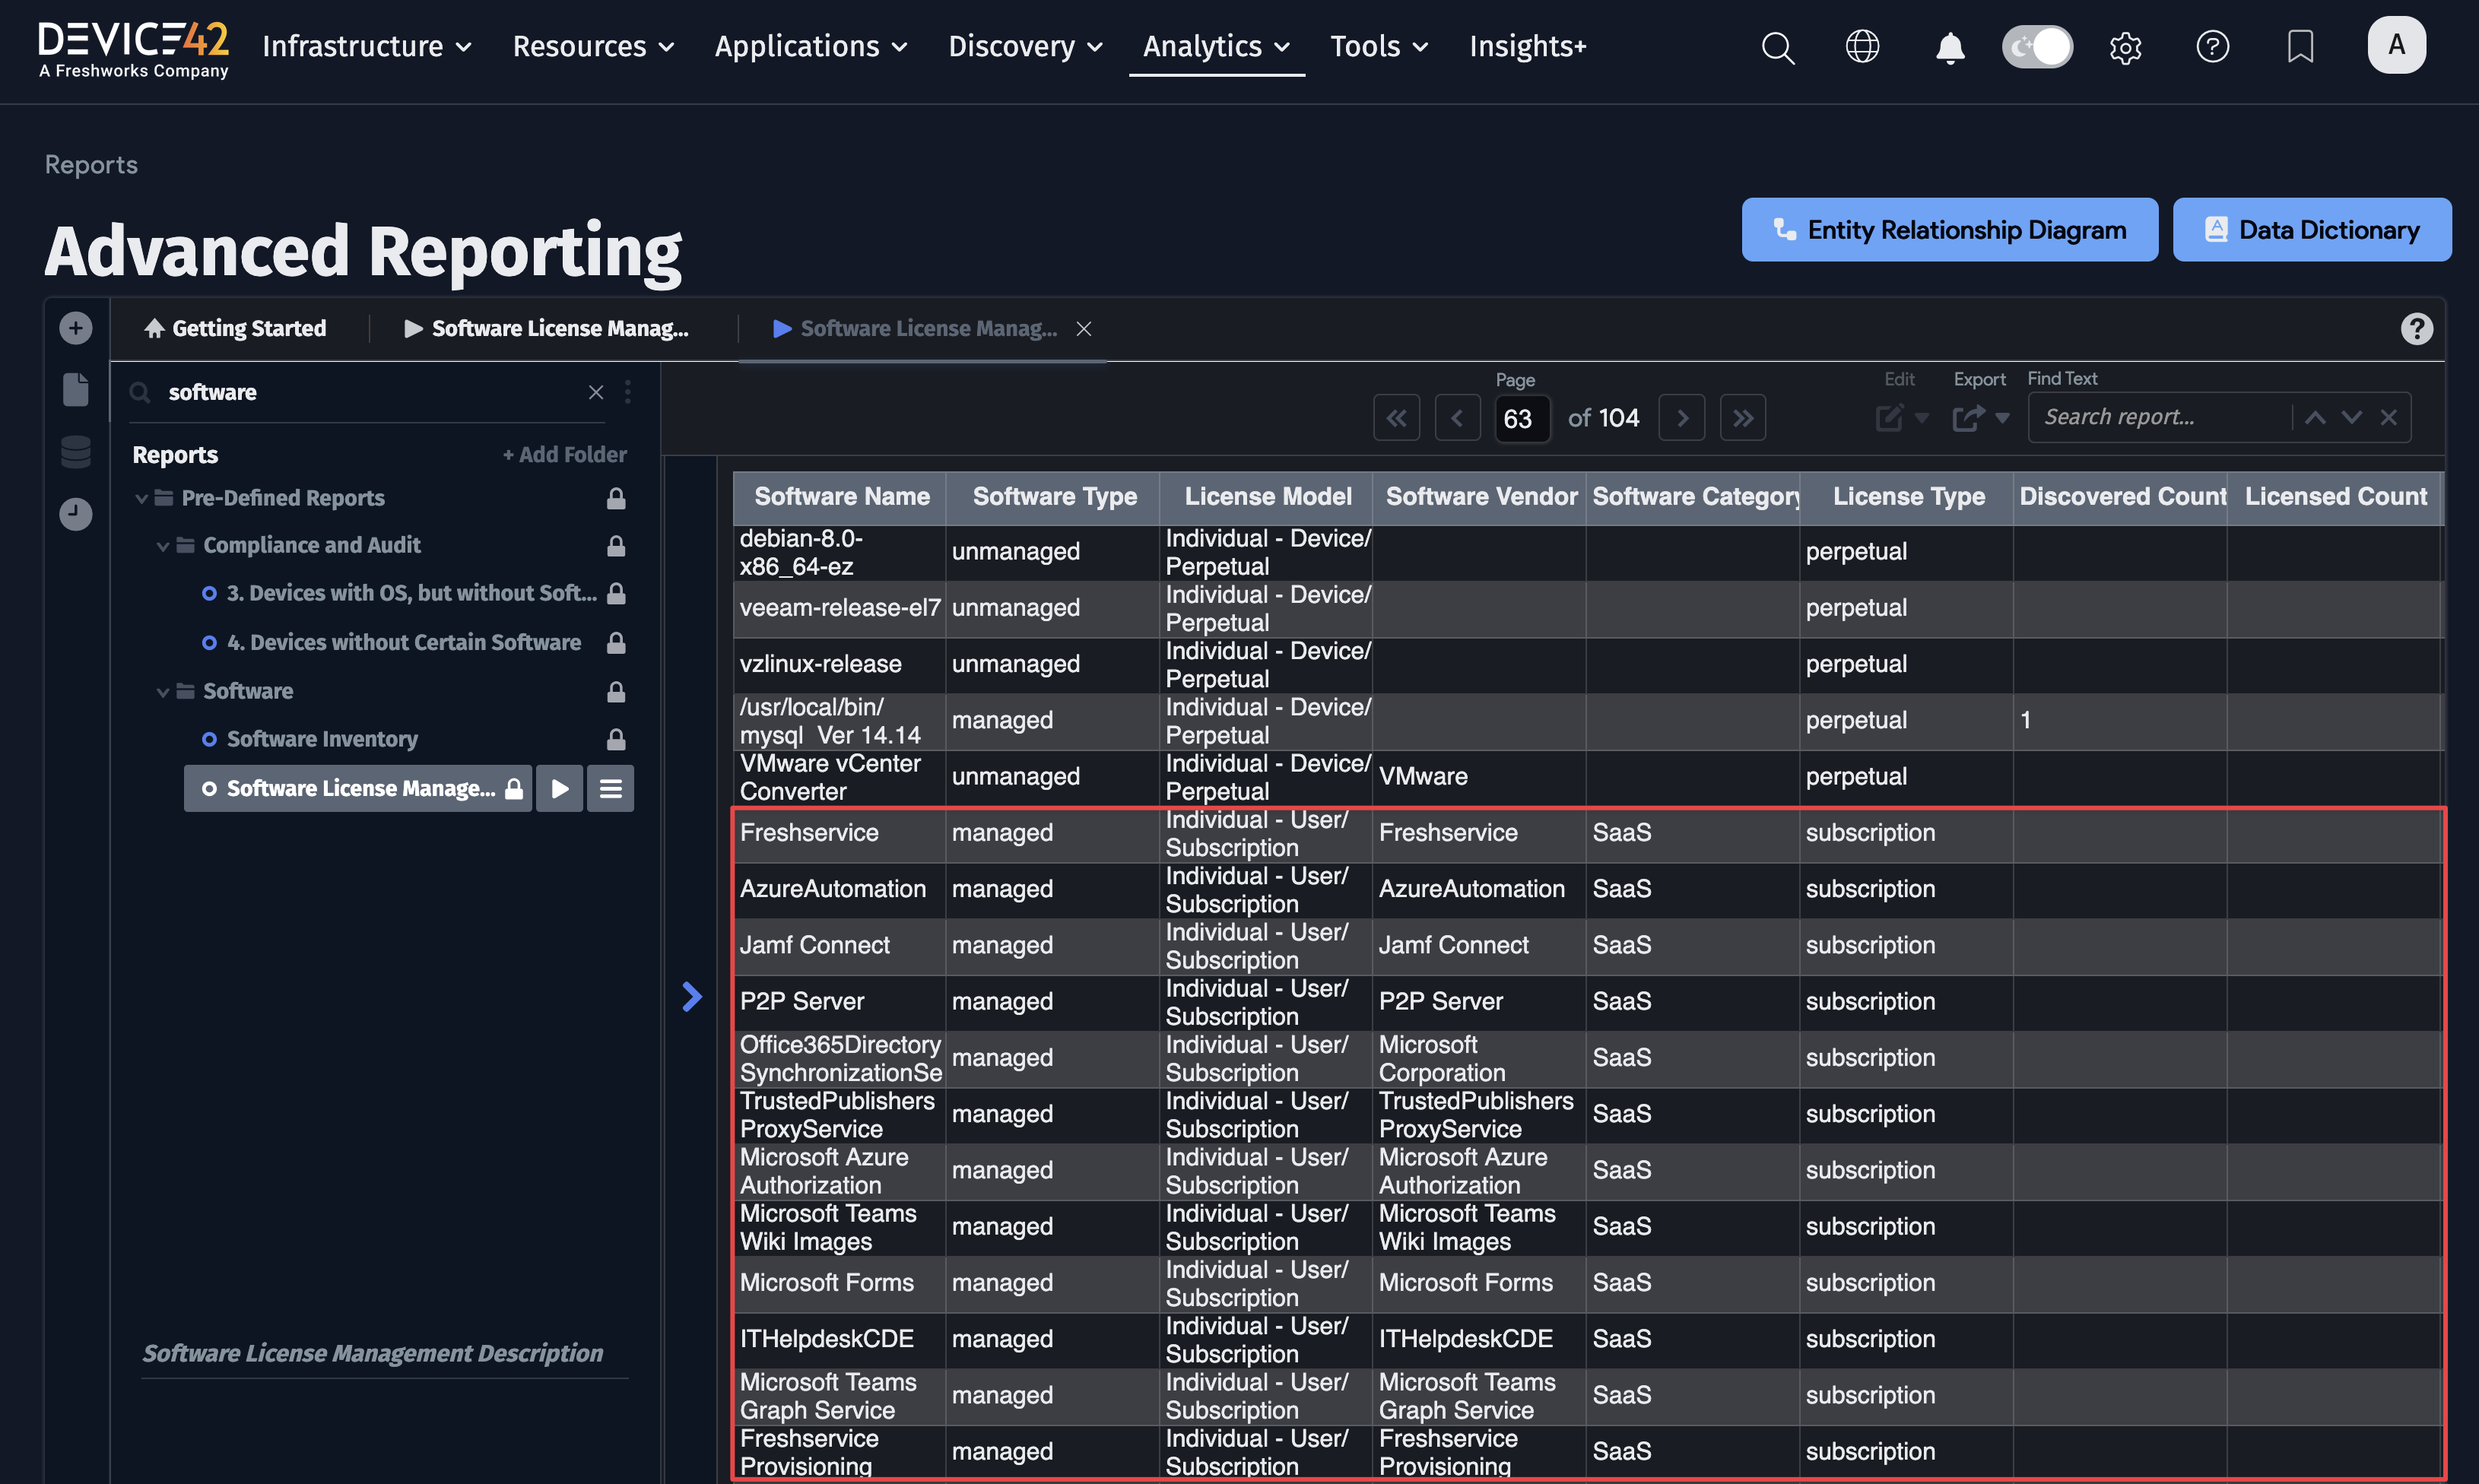Click the language globe icon
Screen dimensions: 2479x1484
coord(1862,46)
